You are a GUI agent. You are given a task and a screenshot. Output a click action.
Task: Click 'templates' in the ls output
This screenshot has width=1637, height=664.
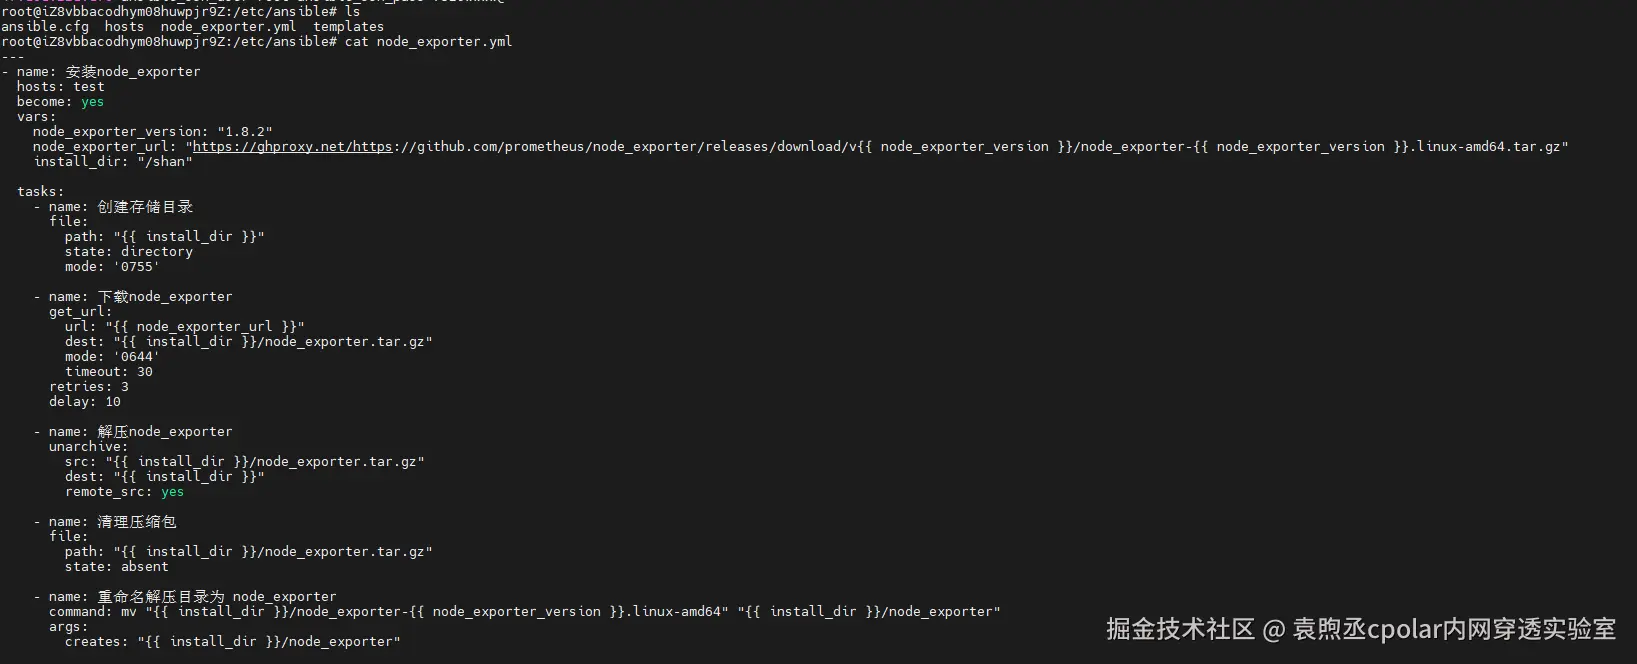pyautogui.click(x=348, y=27)
